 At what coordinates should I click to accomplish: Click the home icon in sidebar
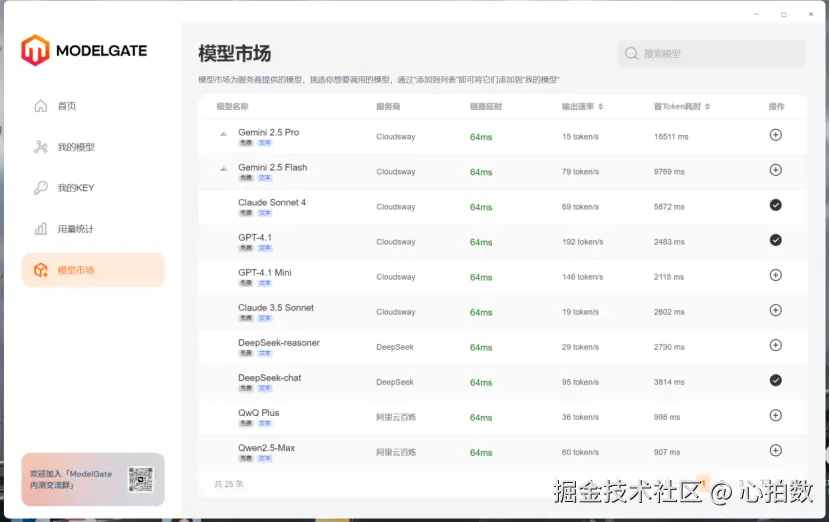pyautogui.click(x=41, y=106)
